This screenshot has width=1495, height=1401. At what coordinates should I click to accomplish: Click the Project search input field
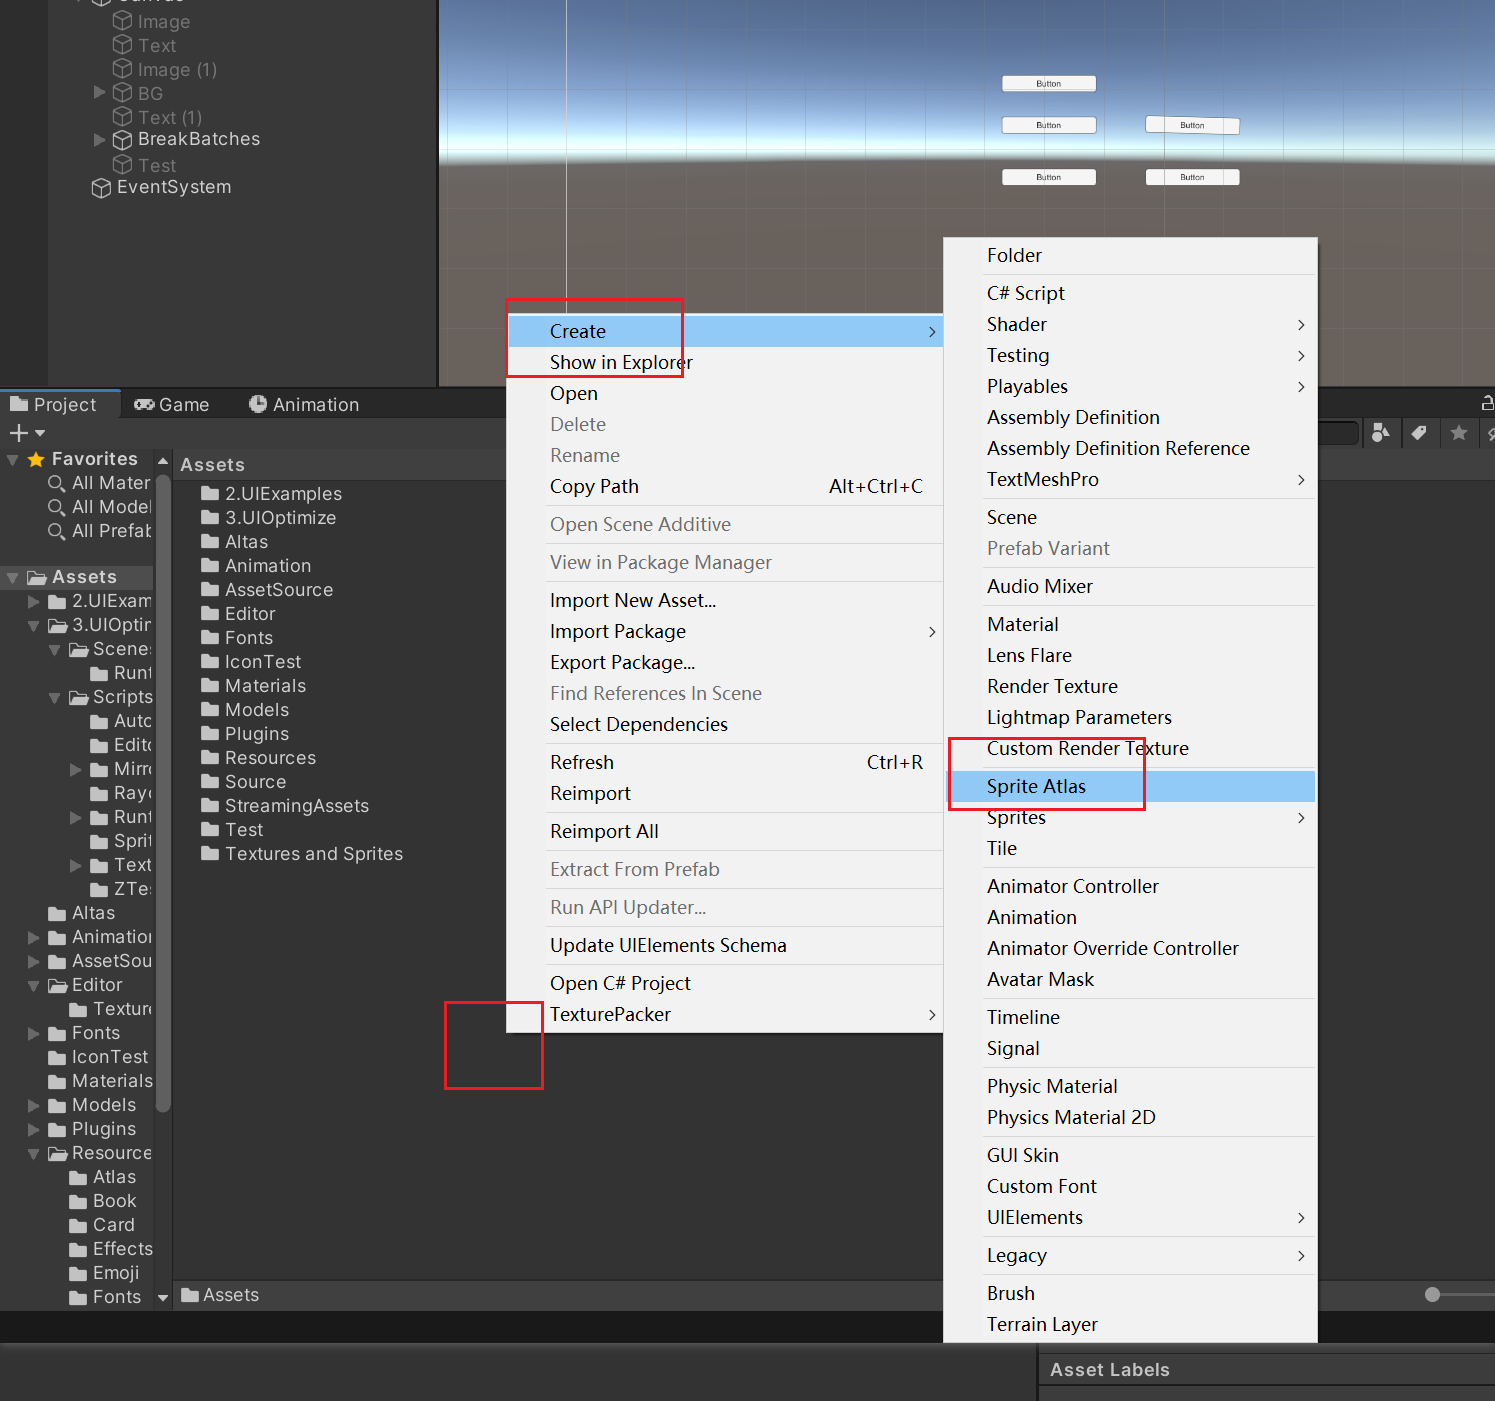(x=1338, y=433)
